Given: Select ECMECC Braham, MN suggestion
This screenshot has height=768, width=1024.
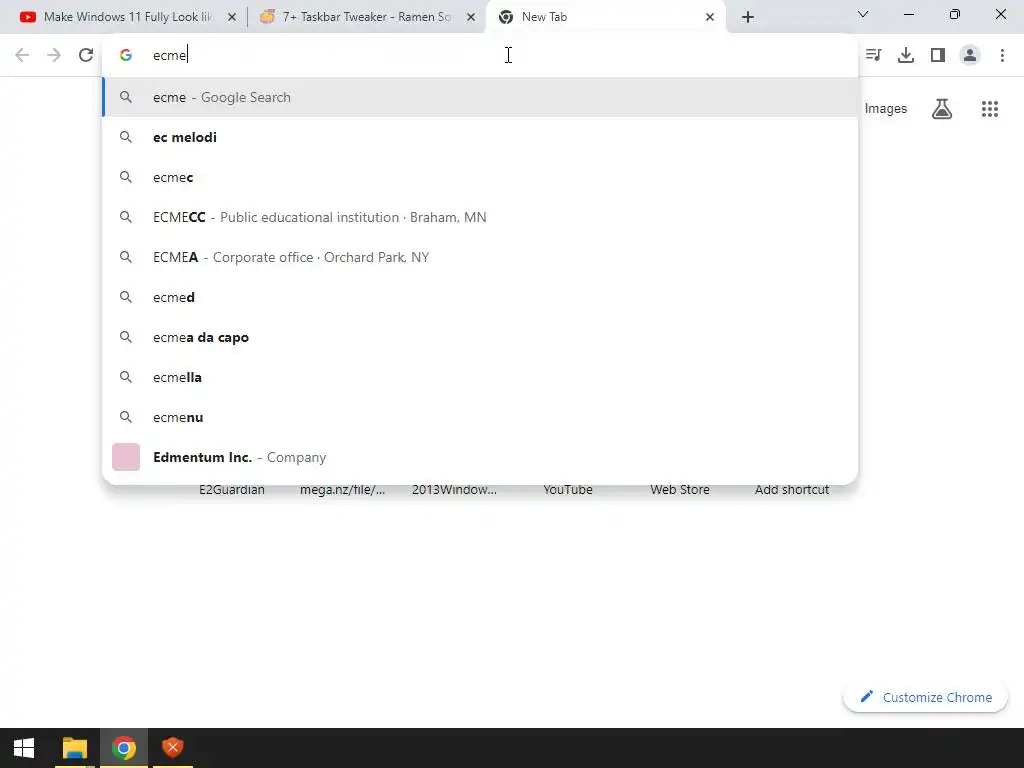Looking at the screenshot, I should click(480, 217).
